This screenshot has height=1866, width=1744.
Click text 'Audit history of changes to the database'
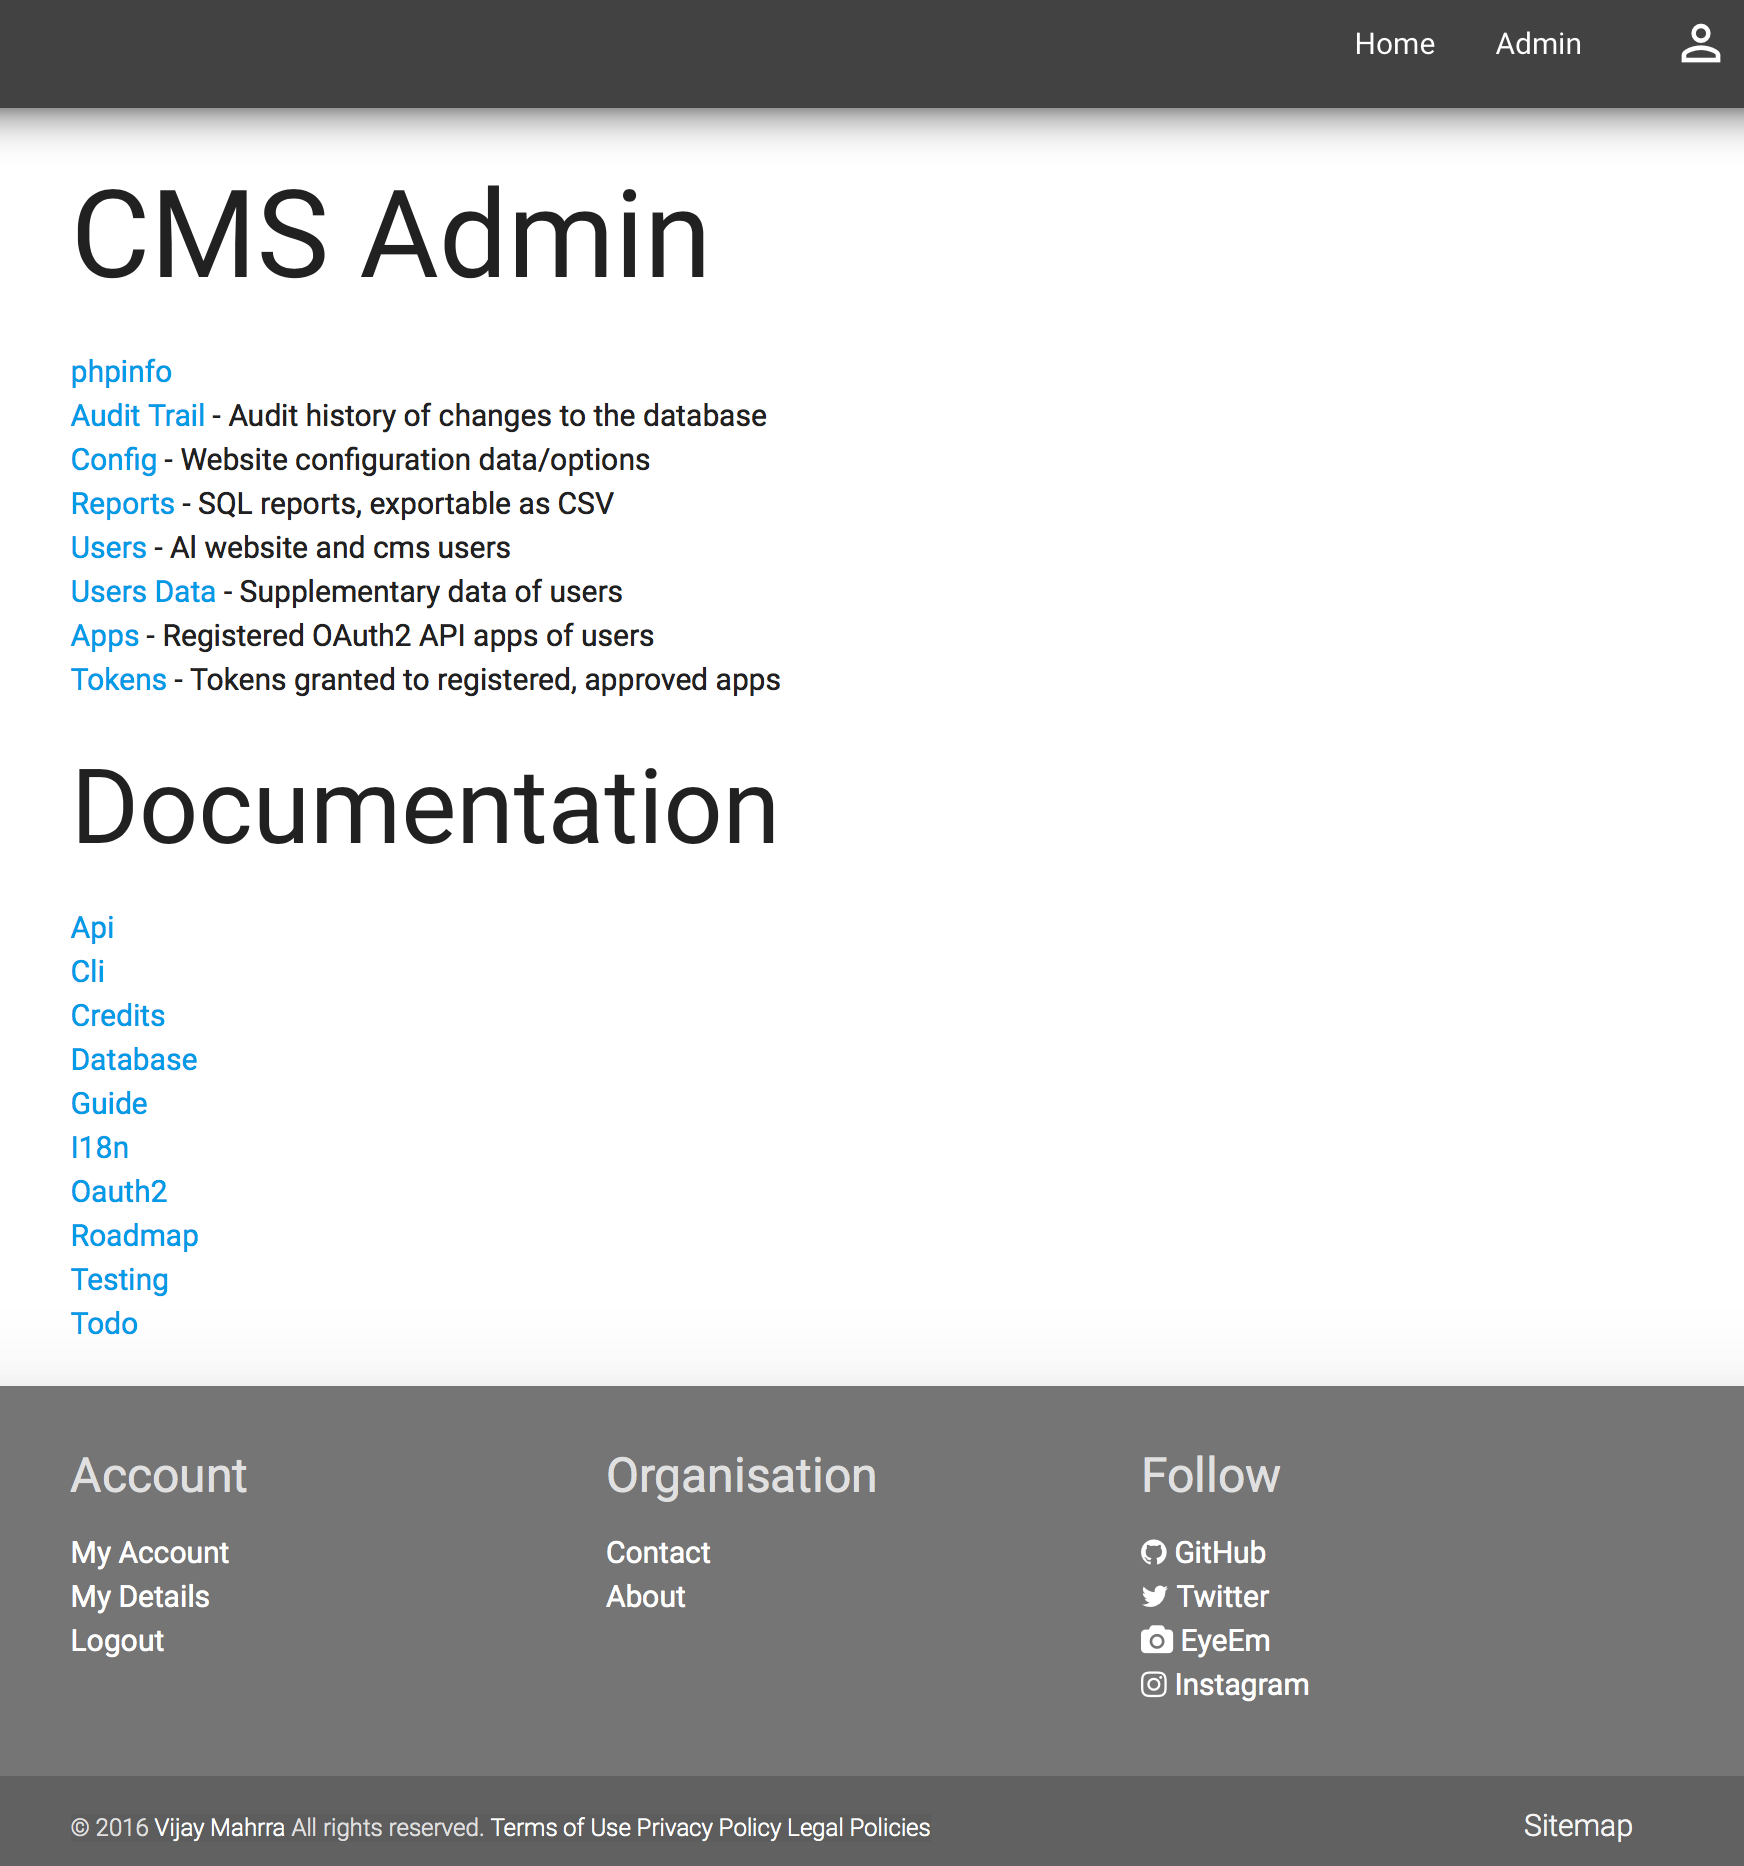pos(497,415)
